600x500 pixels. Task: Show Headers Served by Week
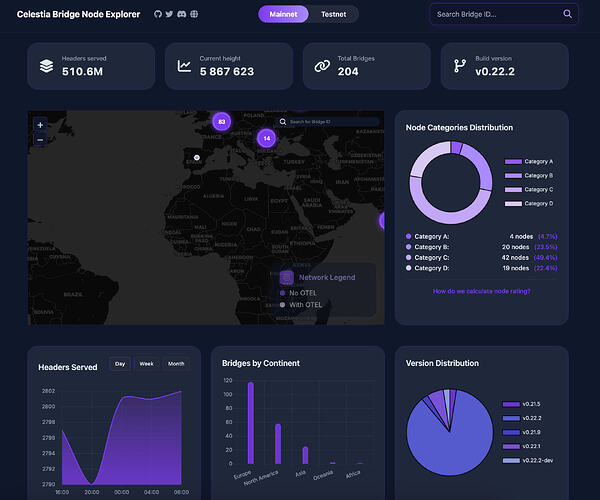point(146,364)
